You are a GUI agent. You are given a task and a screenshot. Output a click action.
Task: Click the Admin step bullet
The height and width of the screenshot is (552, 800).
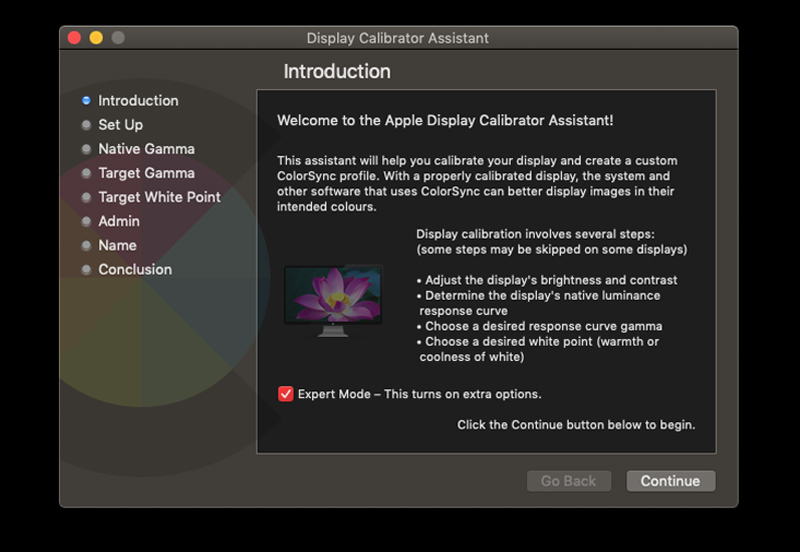[87, 221]
